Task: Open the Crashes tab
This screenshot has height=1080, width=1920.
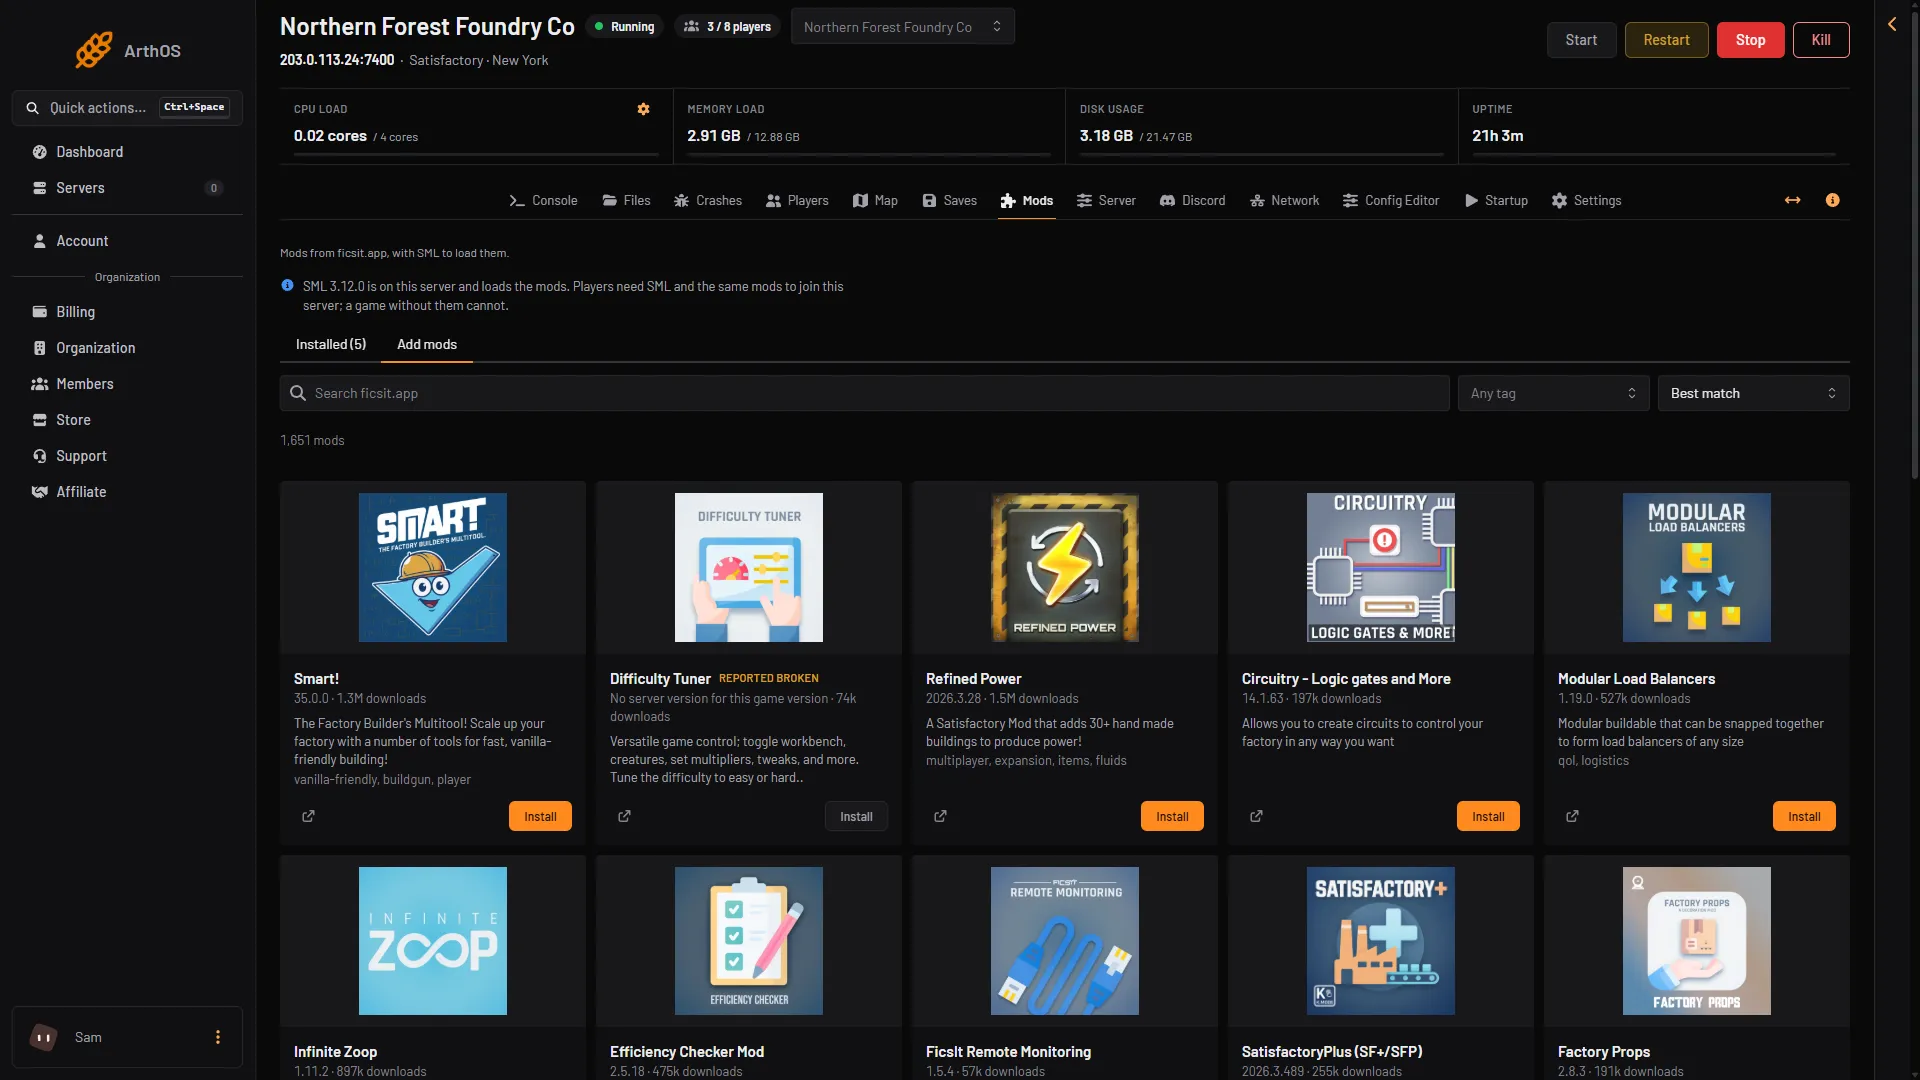Action: click(708, 200)
